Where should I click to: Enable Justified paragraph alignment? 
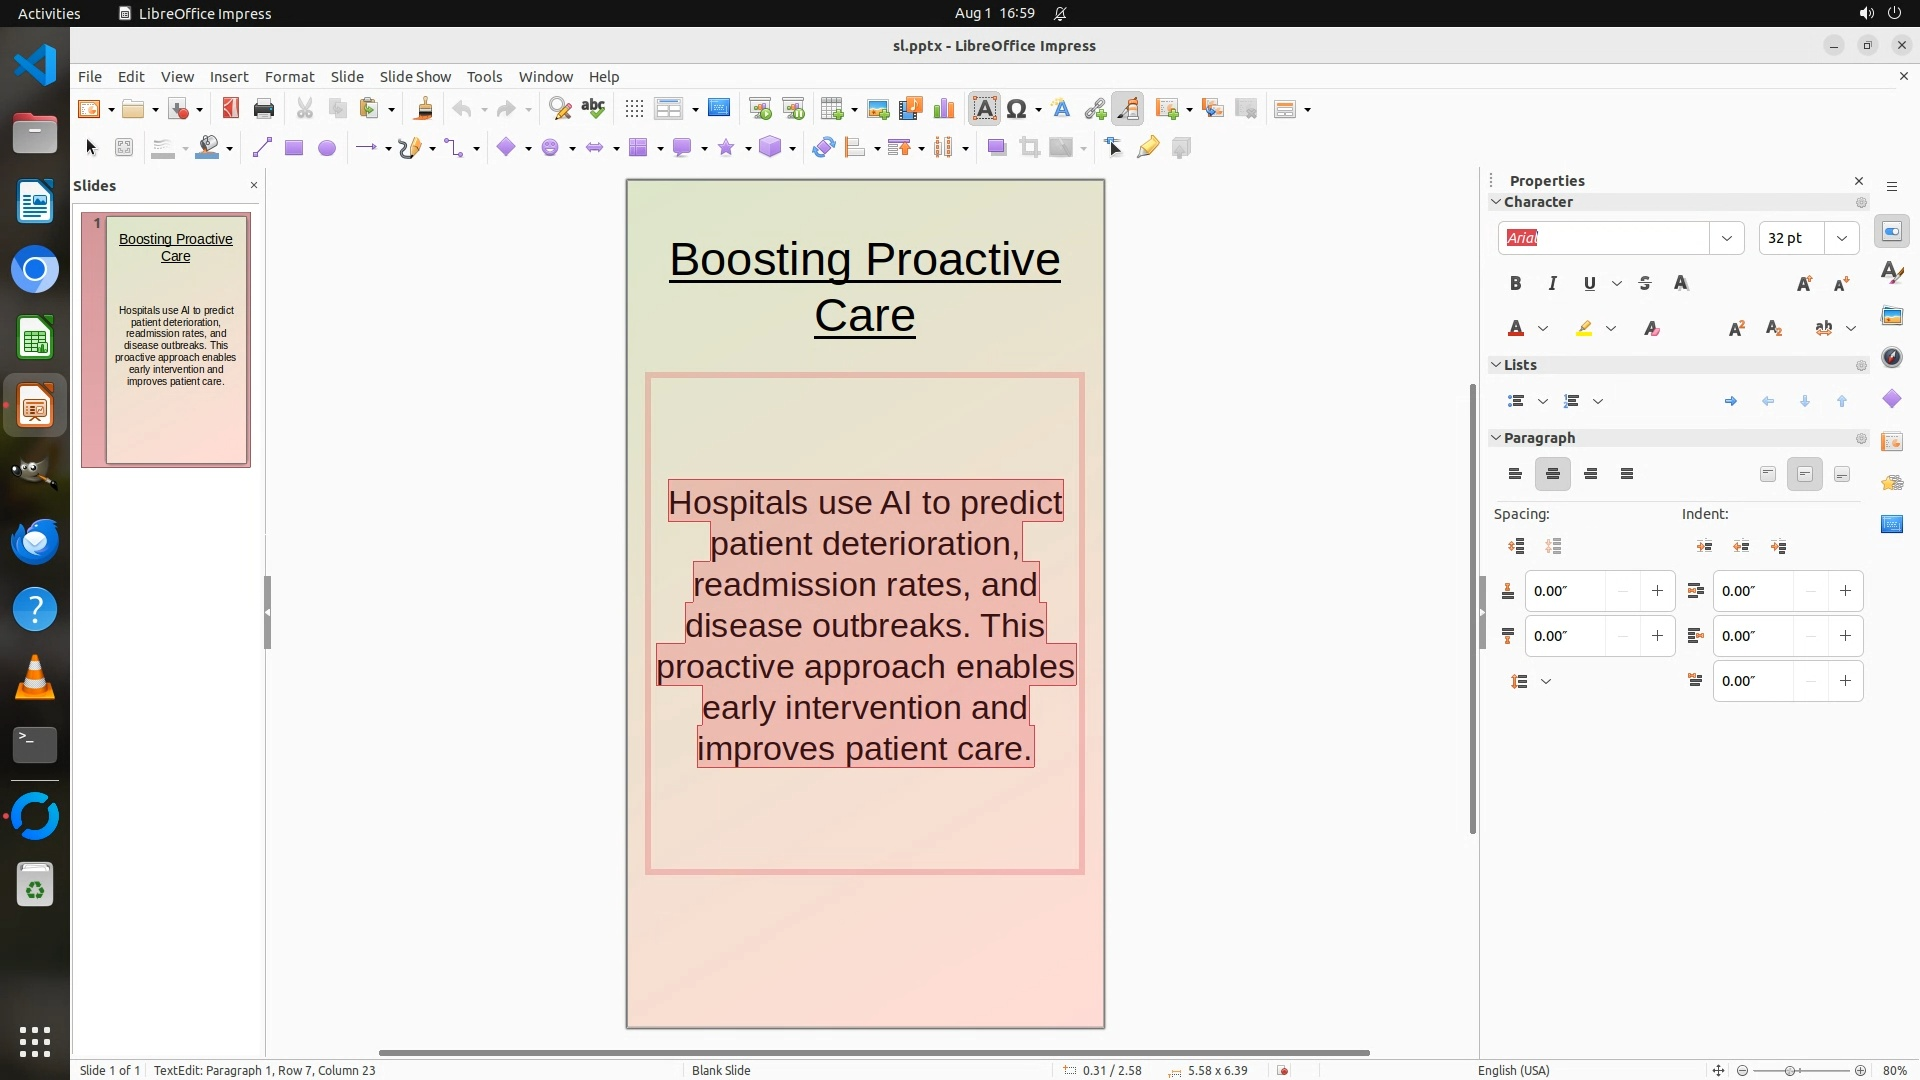click(x=1627, y=474)
